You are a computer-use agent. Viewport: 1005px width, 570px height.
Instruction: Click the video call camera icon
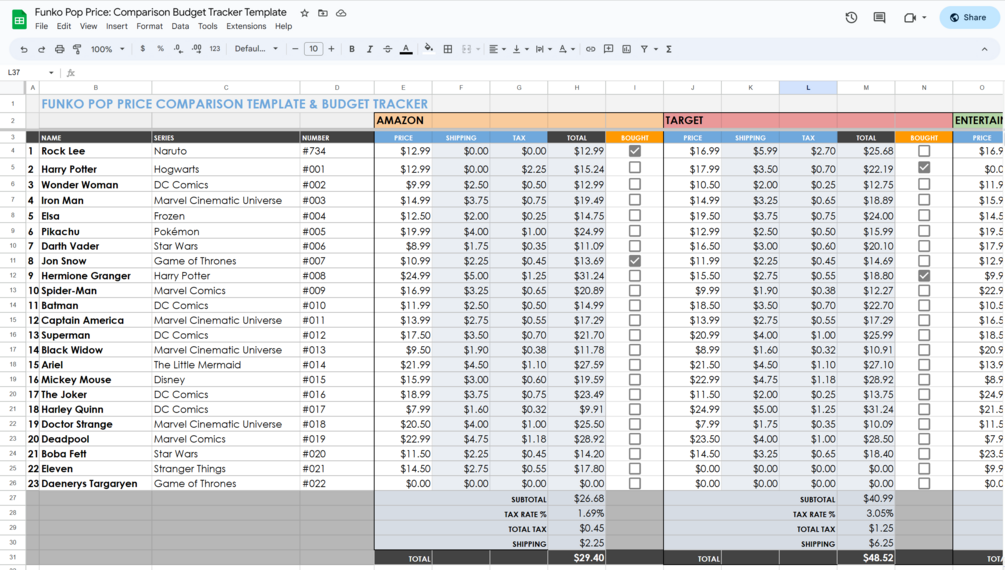pyautogui.click(x=909, y=18)
